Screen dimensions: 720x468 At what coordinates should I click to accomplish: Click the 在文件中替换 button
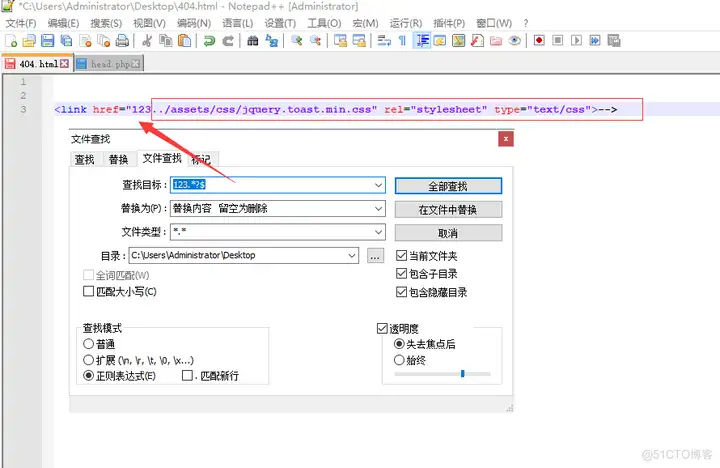pos(448,210)
